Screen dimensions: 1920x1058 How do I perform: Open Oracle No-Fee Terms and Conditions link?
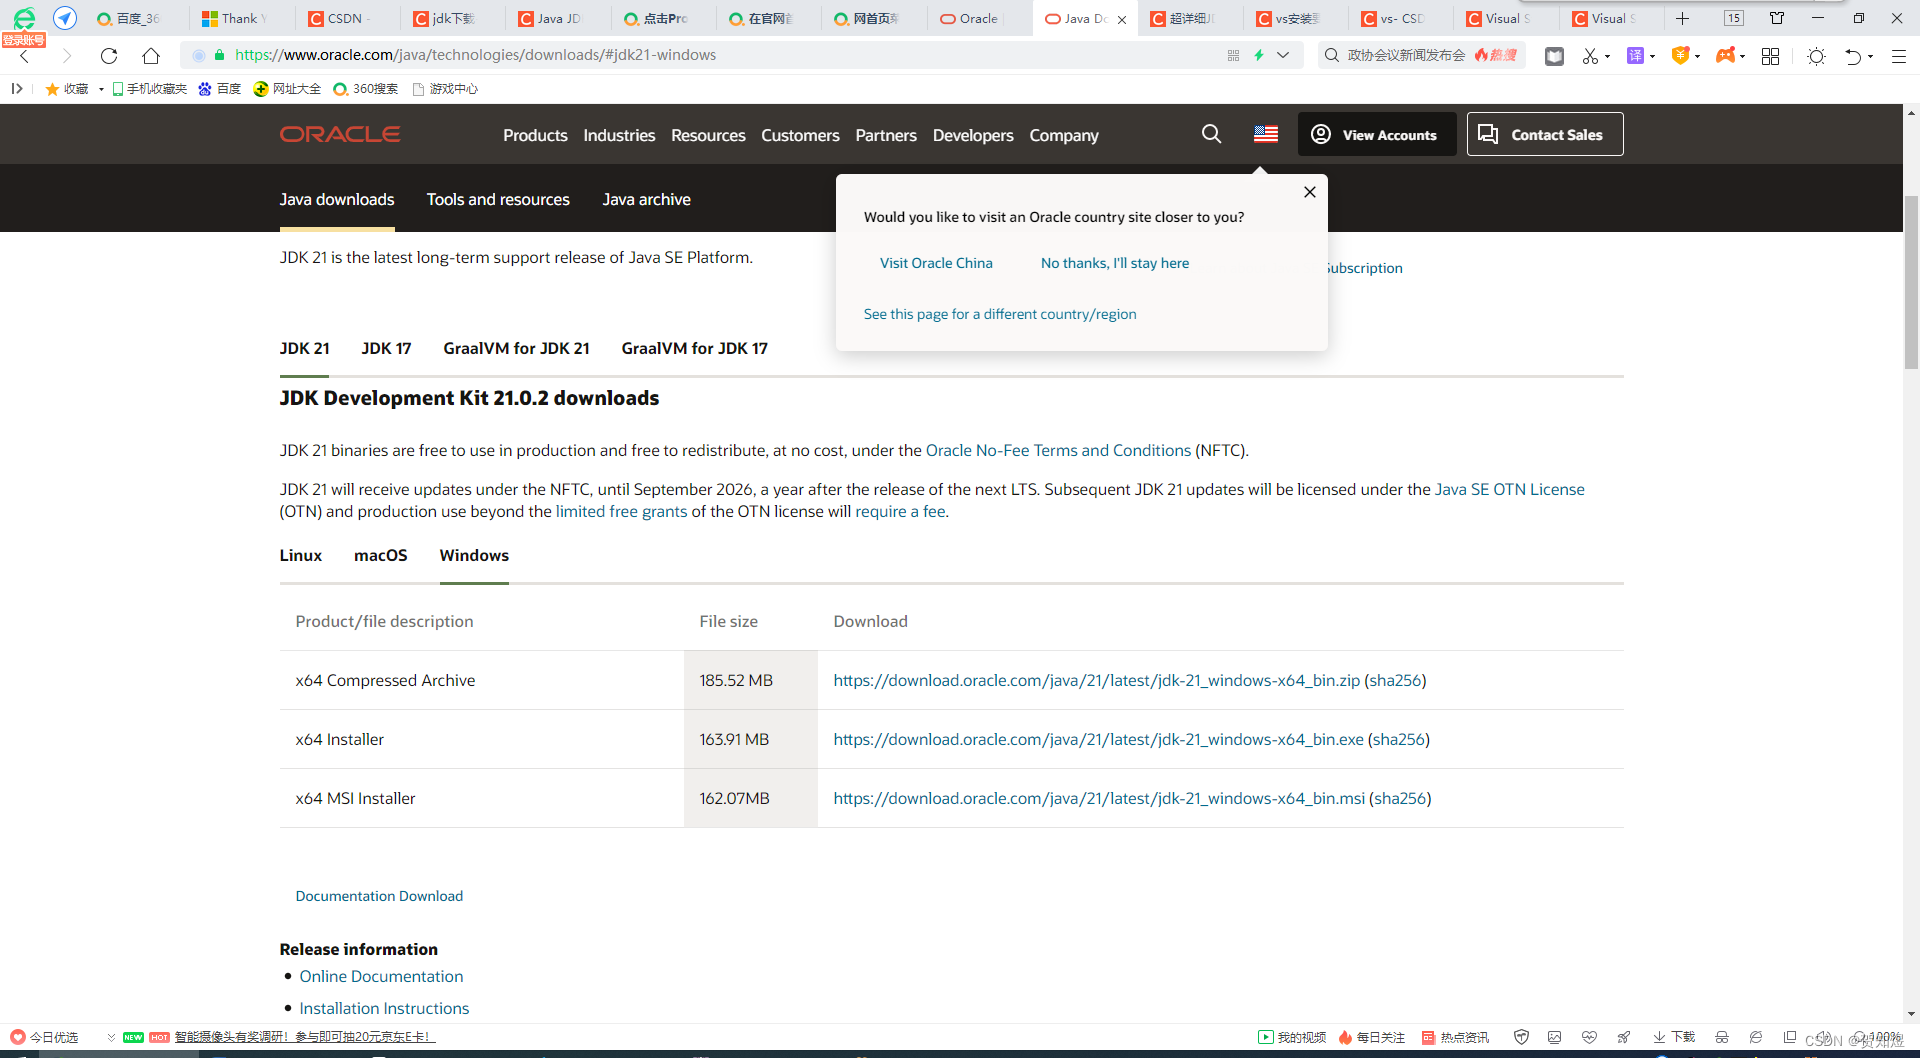1058,450
